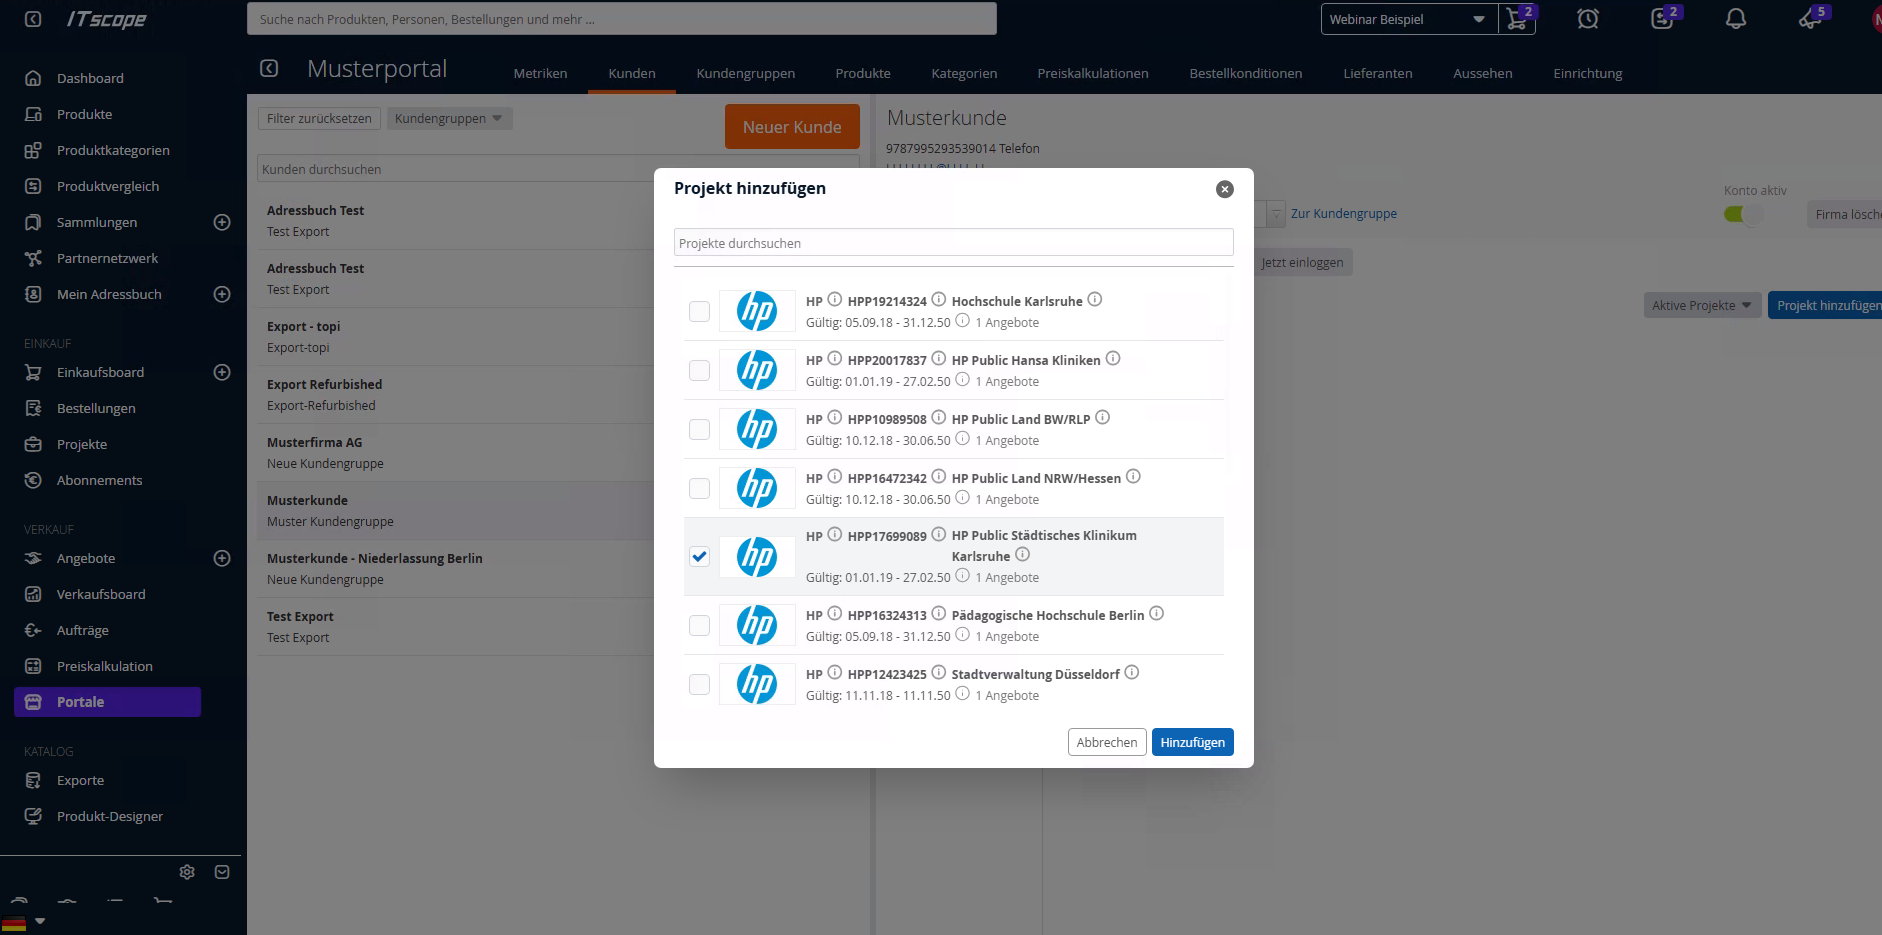Click the notification bell icon
The height and width of the screenshot is (935, 1882).
tap(1736, 19)
